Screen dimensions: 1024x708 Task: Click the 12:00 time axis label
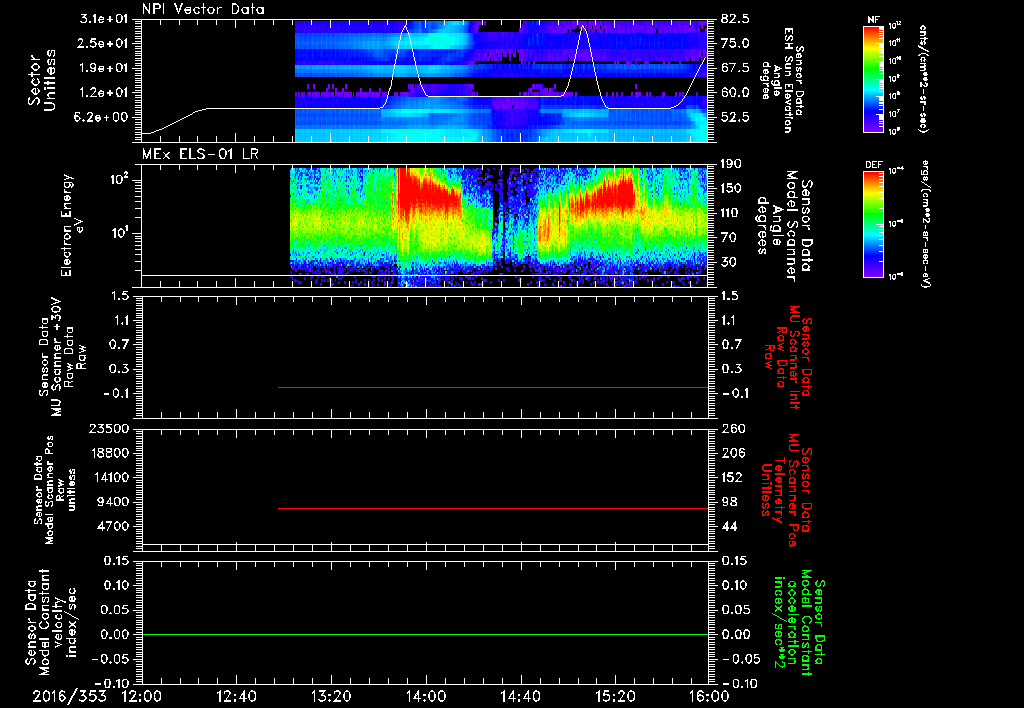coord(142,696)
